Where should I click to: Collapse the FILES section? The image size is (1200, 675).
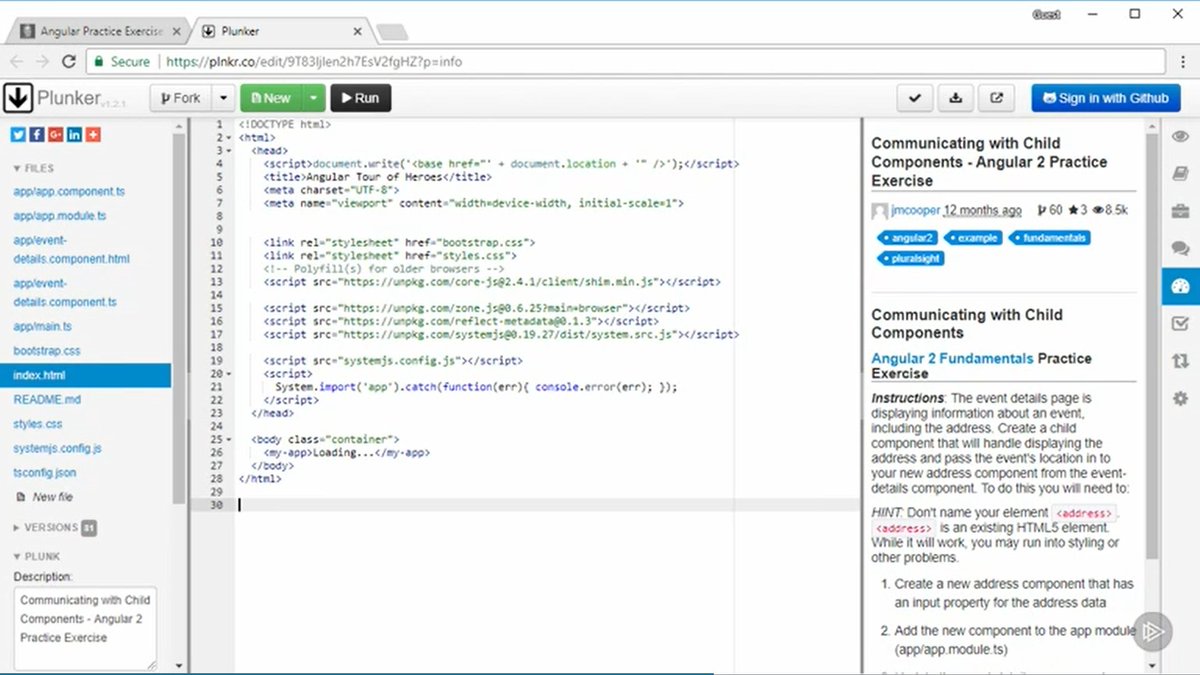(34, 168)
